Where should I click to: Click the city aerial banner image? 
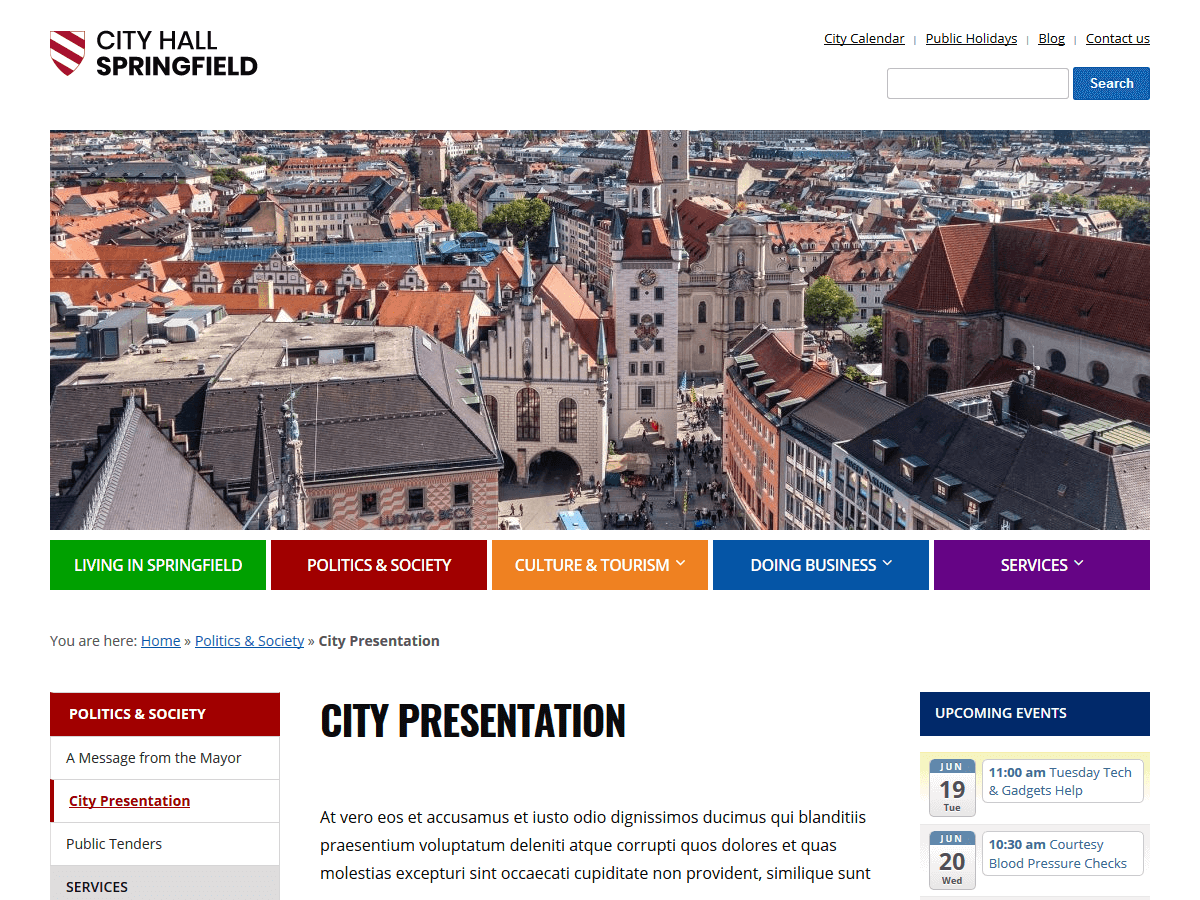600,330
